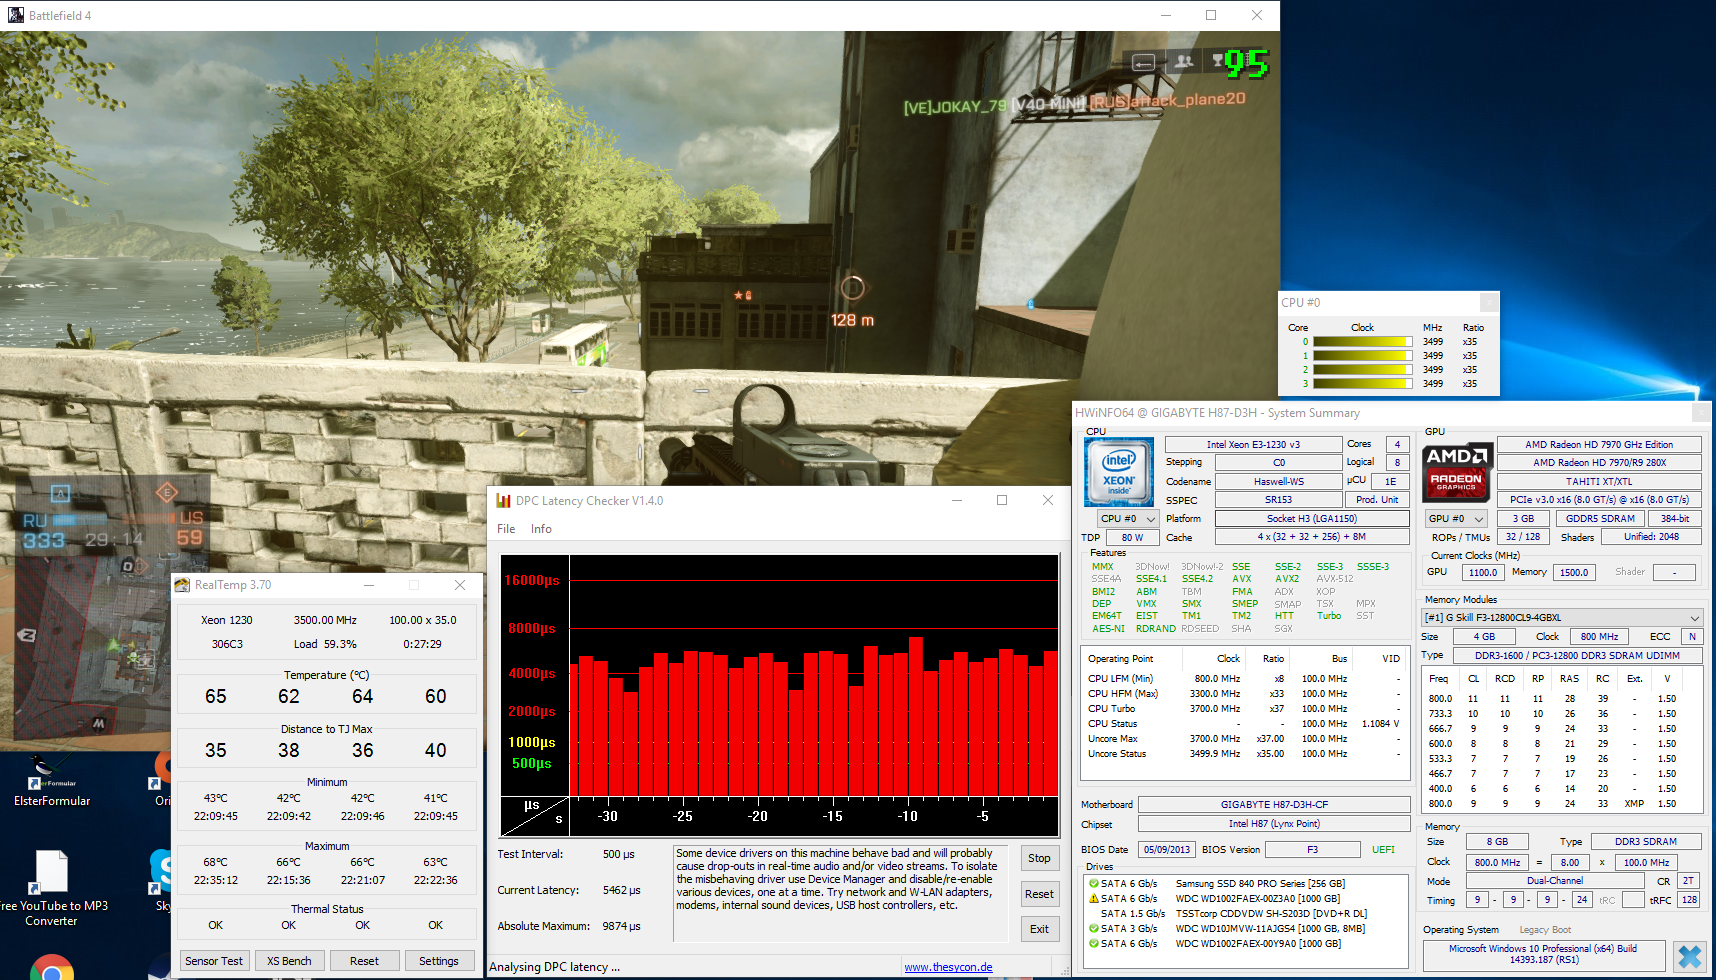Click the Current Latency 5462 µs value
Image resolution: width=1716 pixels, height=980 pixels.
pyautogui.click(x=621, y=890)
